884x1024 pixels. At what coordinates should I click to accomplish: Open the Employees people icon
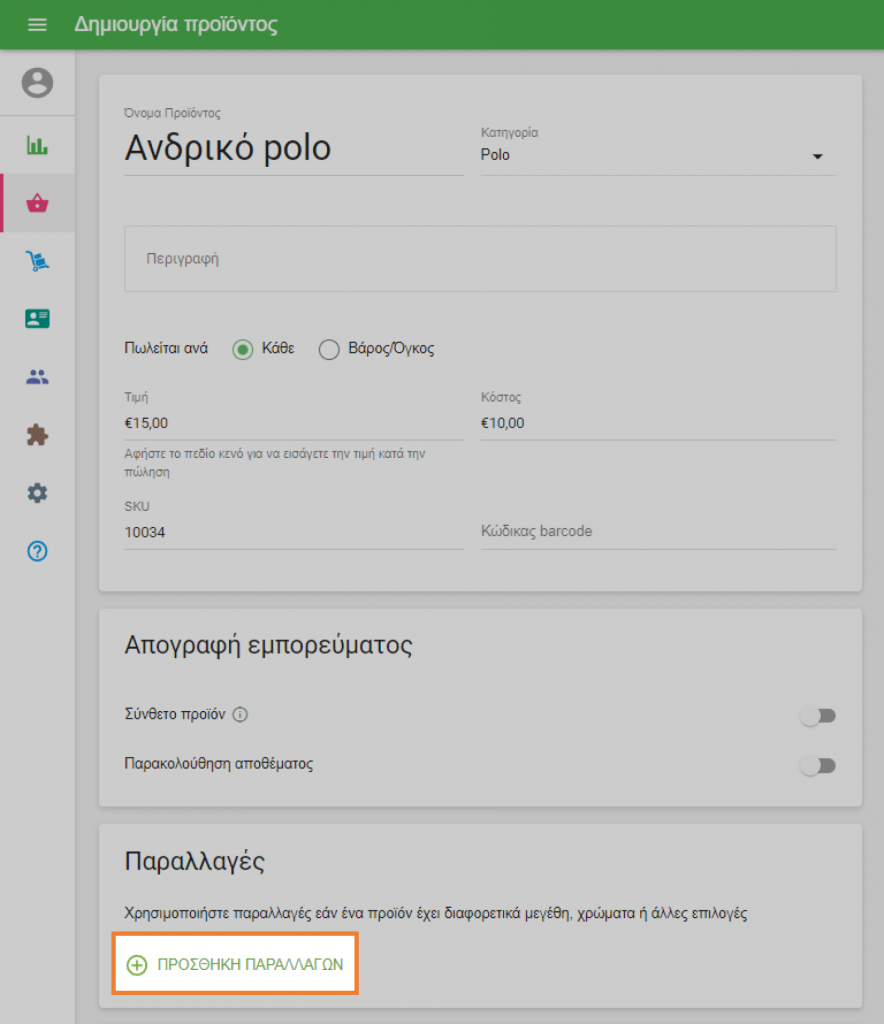37,377
